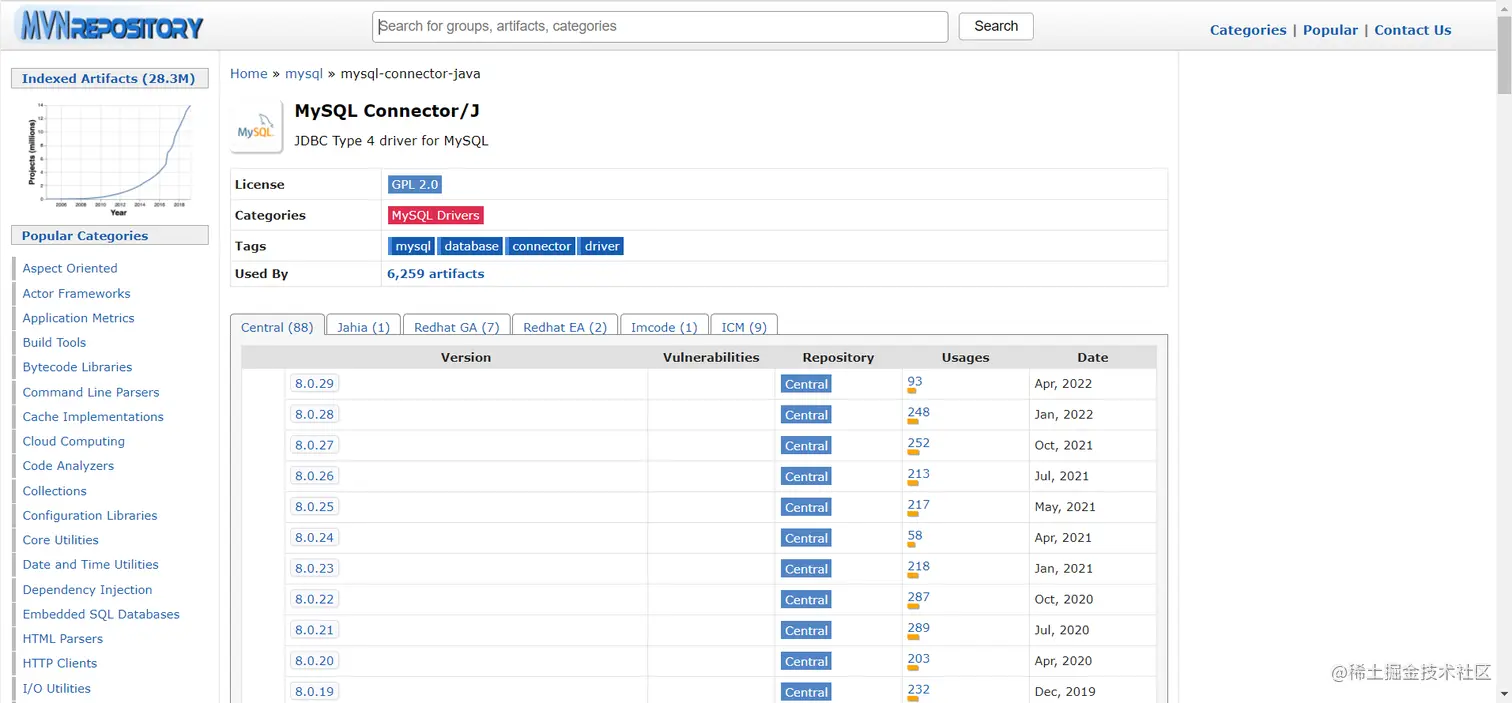Open the Contact Us link

[1412, 30]
